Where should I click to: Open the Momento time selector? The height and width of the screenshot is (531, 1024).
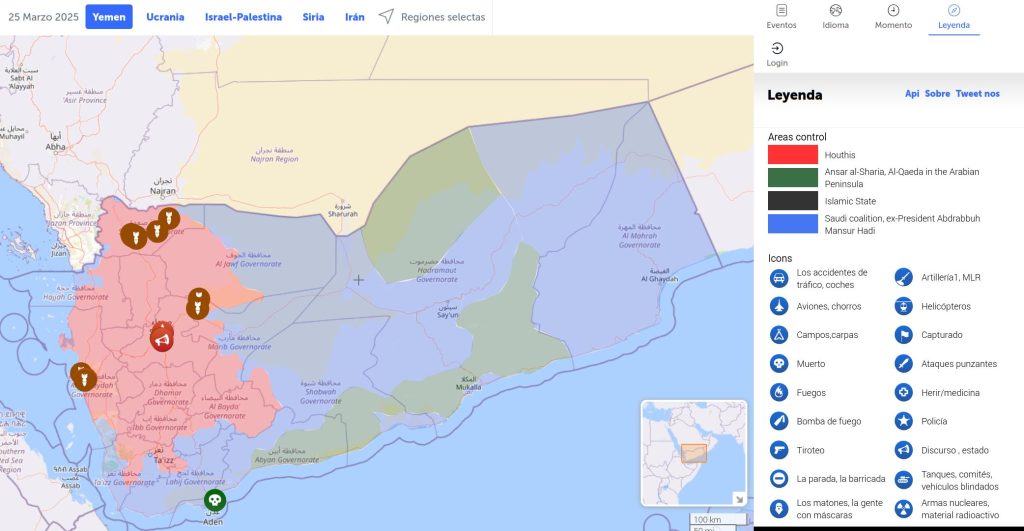[x=893, y=10]
